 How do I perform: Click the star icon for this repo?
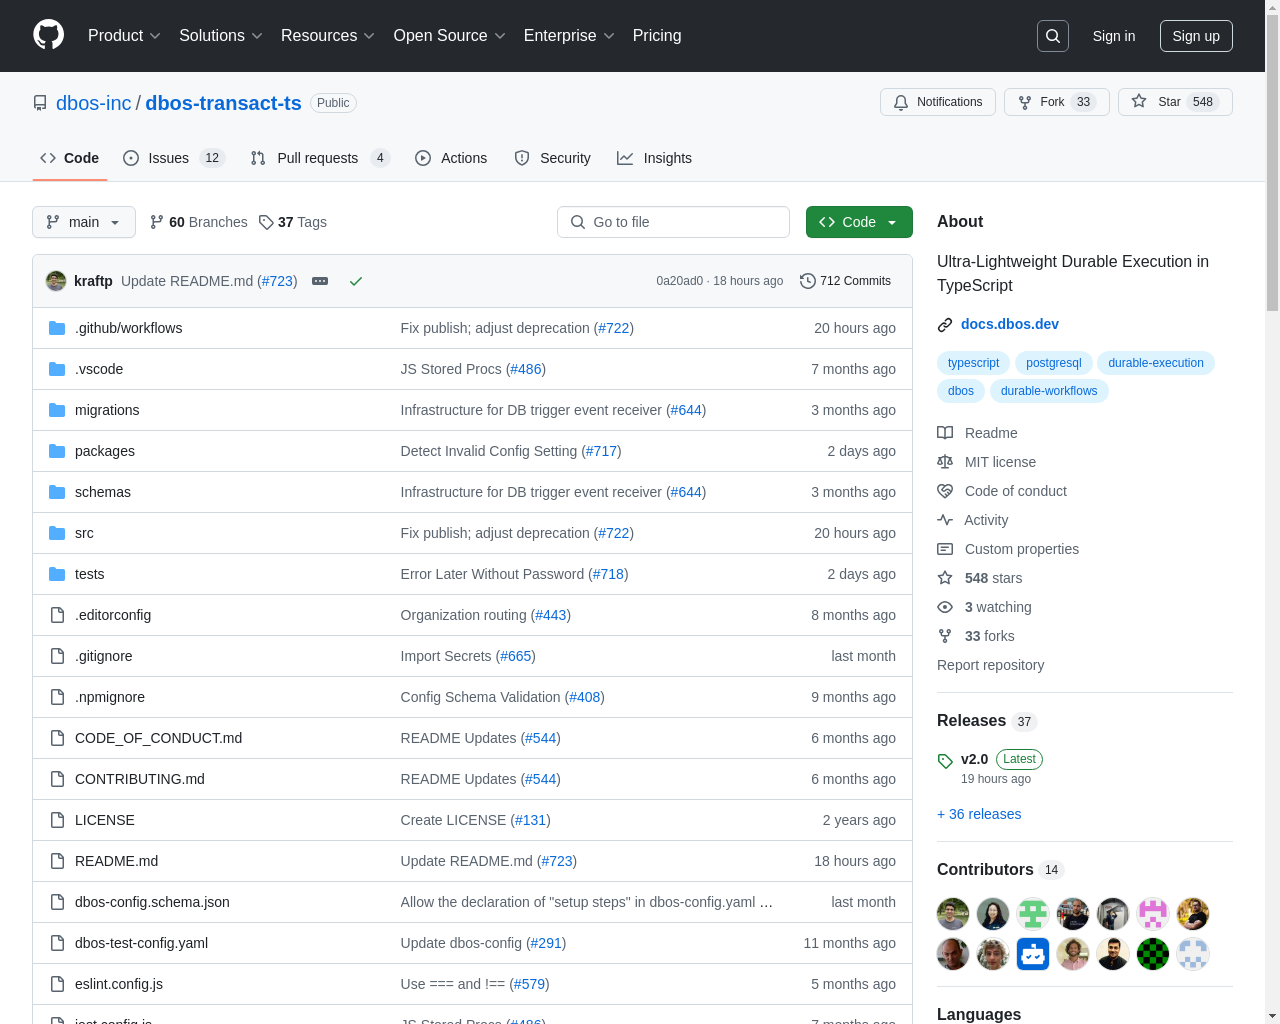pos(1139,102)
